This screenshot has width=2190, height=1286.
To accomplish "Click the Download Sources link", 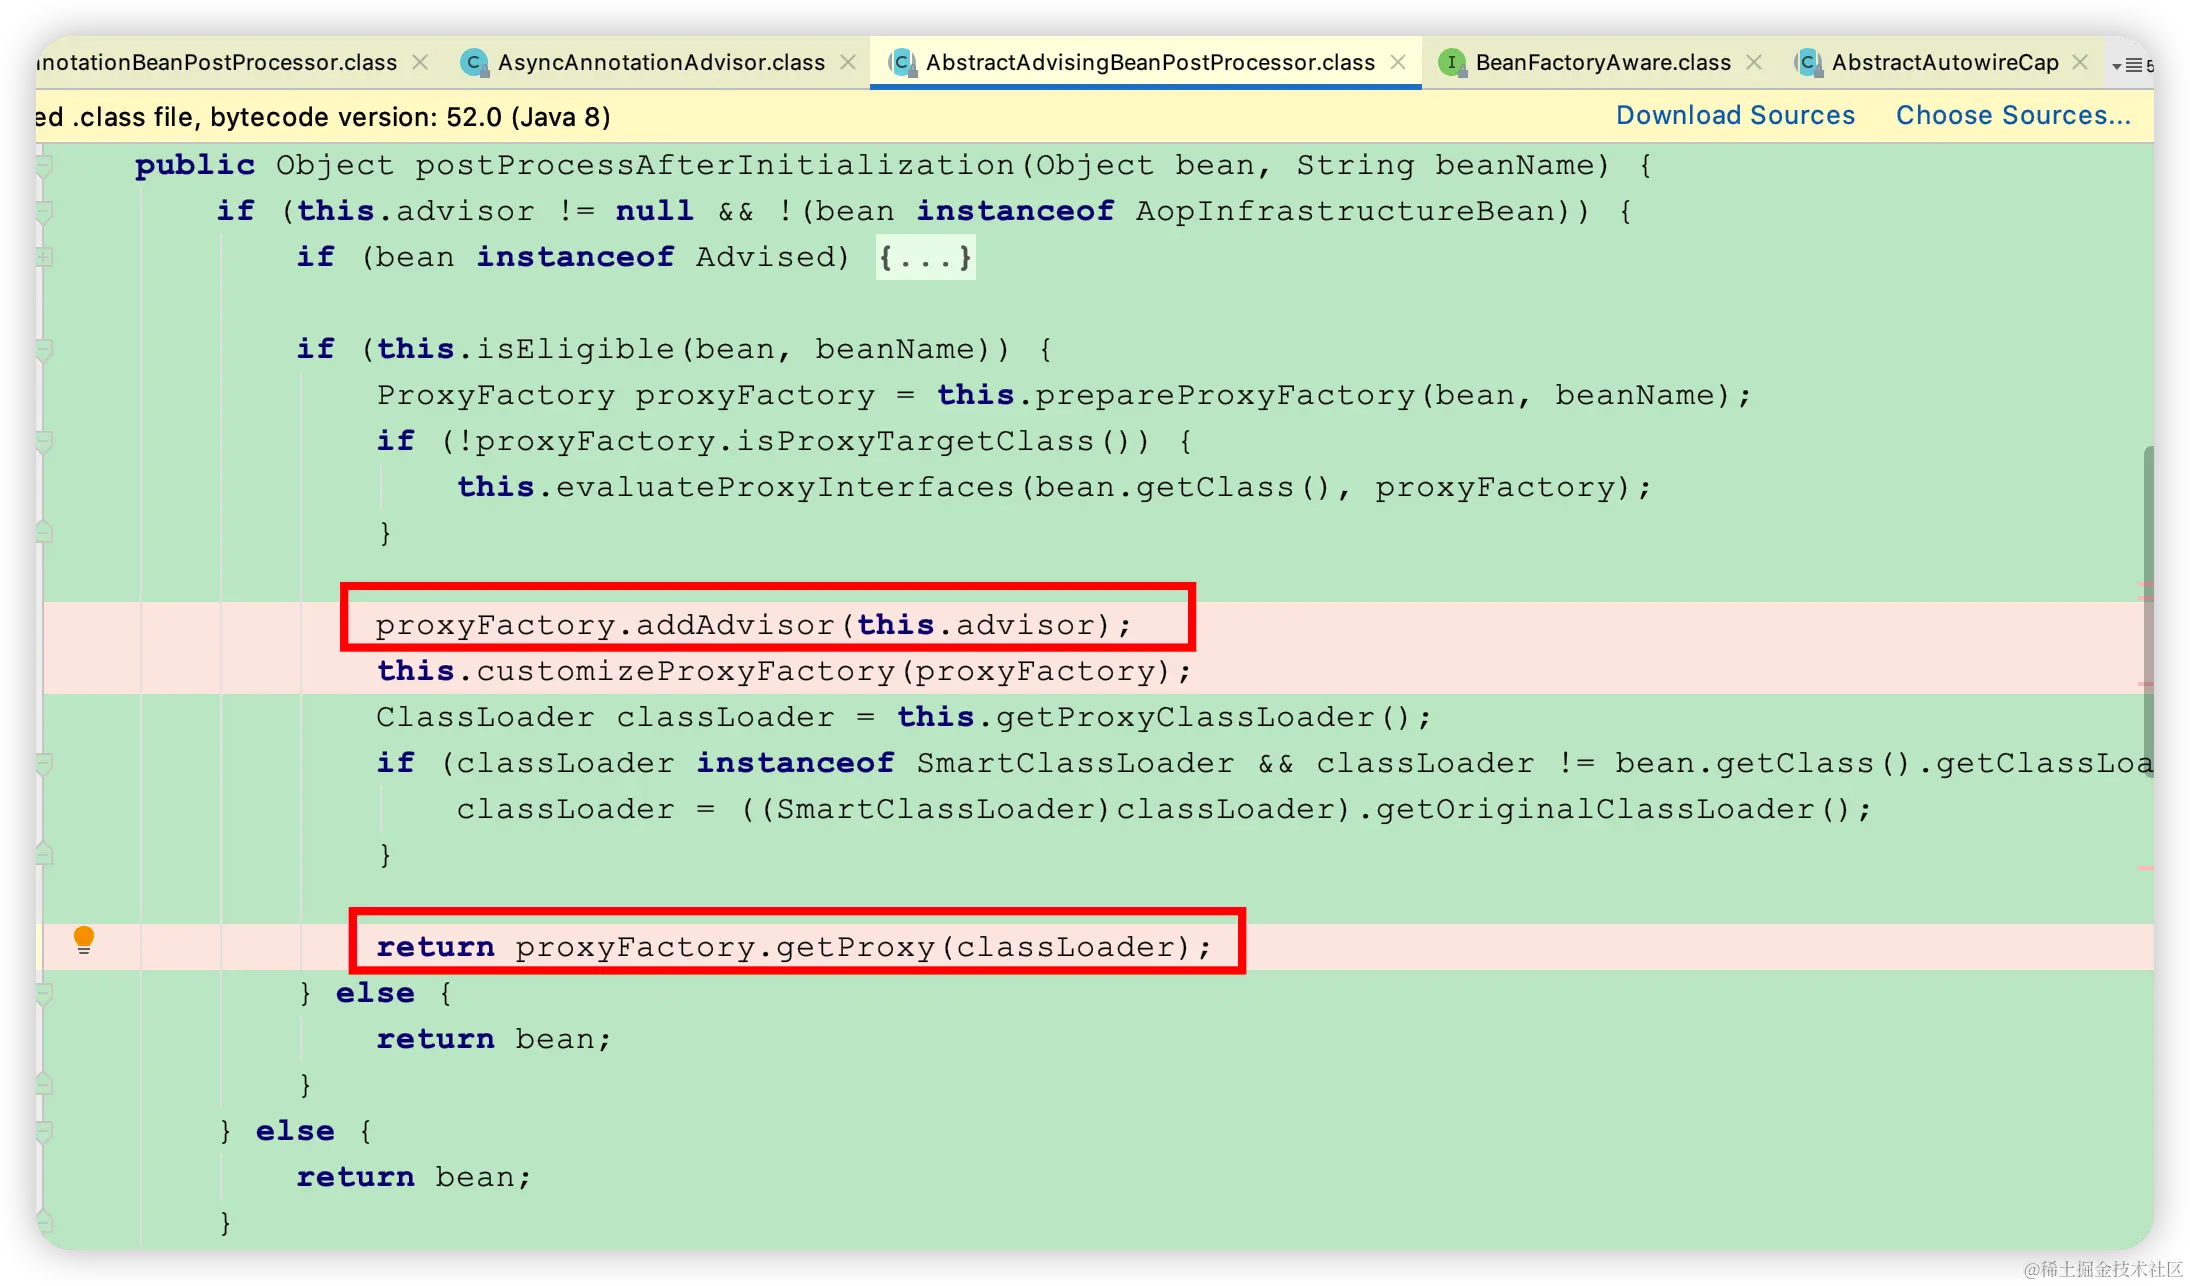I will pos(1735,115).
